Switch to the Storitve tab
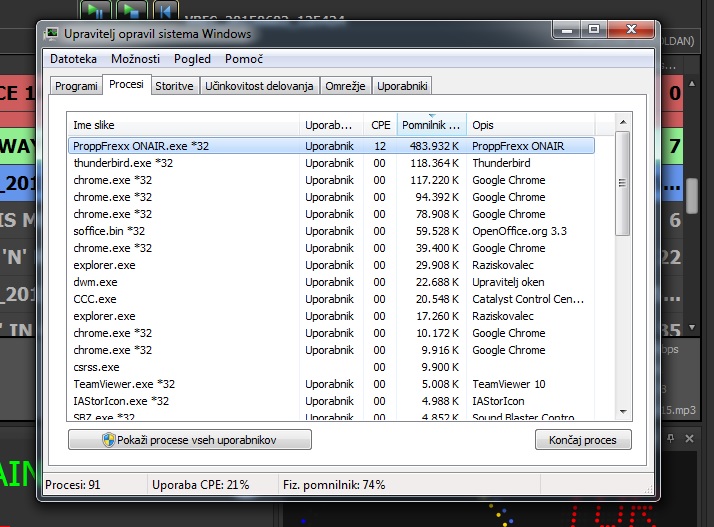The width and height of the screenshot is (714, 527). coord(174,87)
